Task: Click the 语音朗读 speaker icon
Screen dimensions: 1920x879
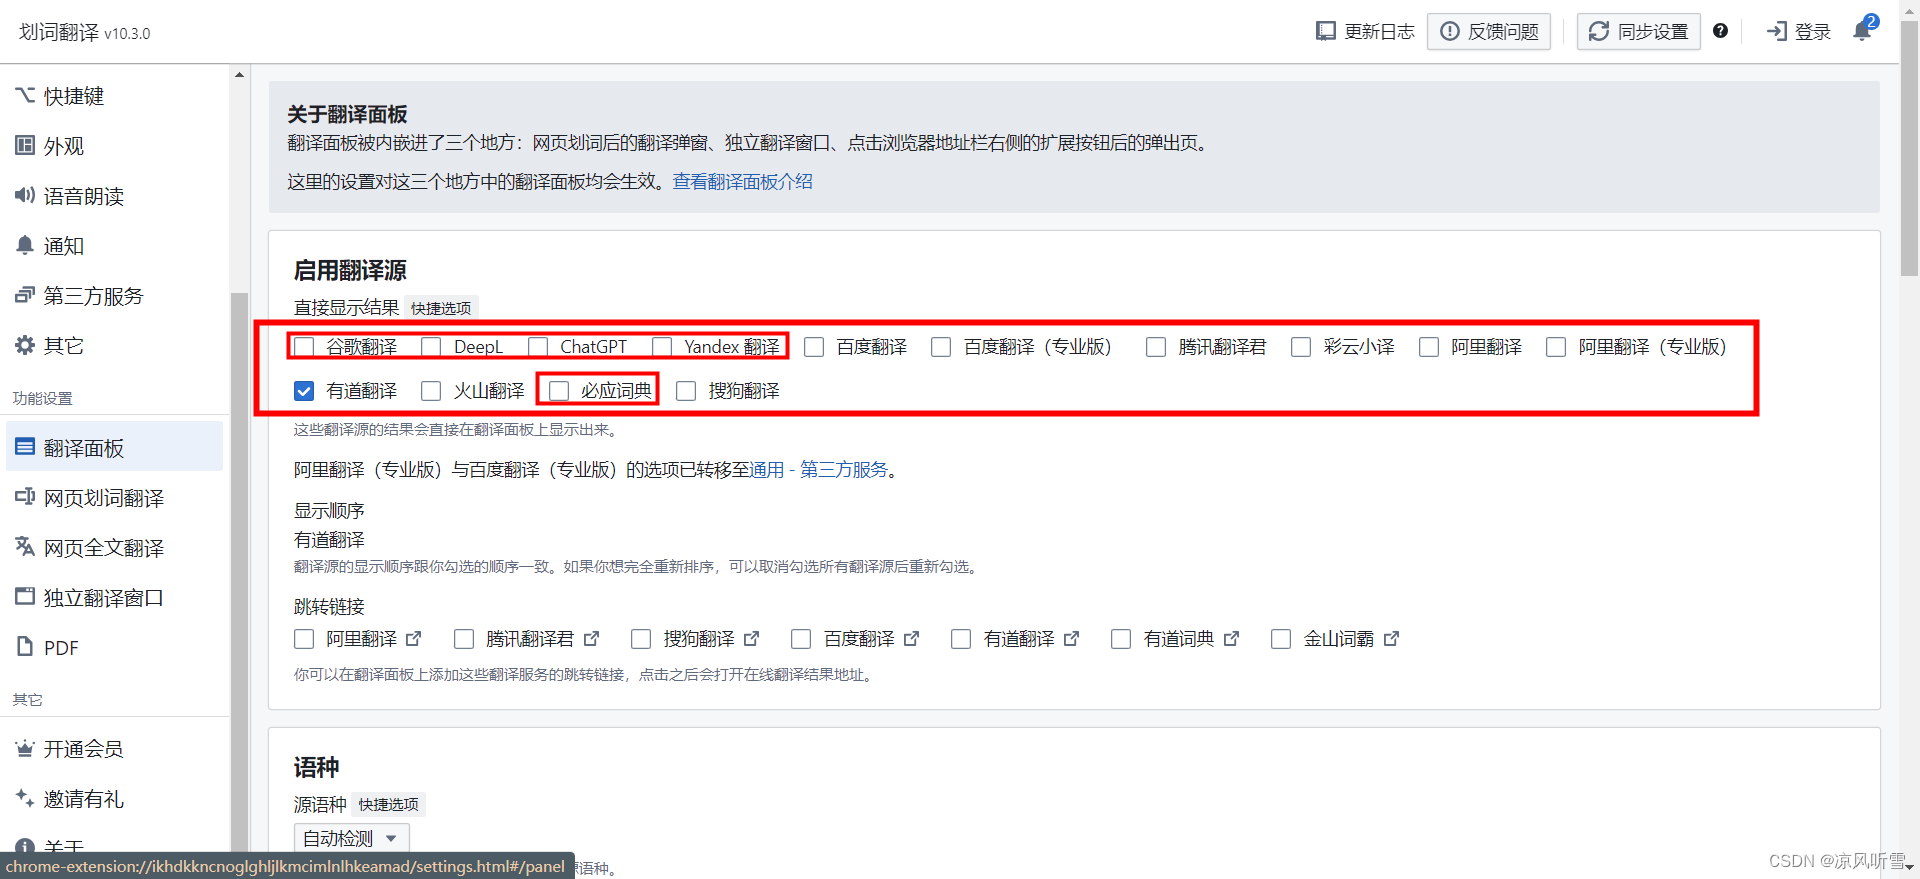Action: click(x=25, y=195)
